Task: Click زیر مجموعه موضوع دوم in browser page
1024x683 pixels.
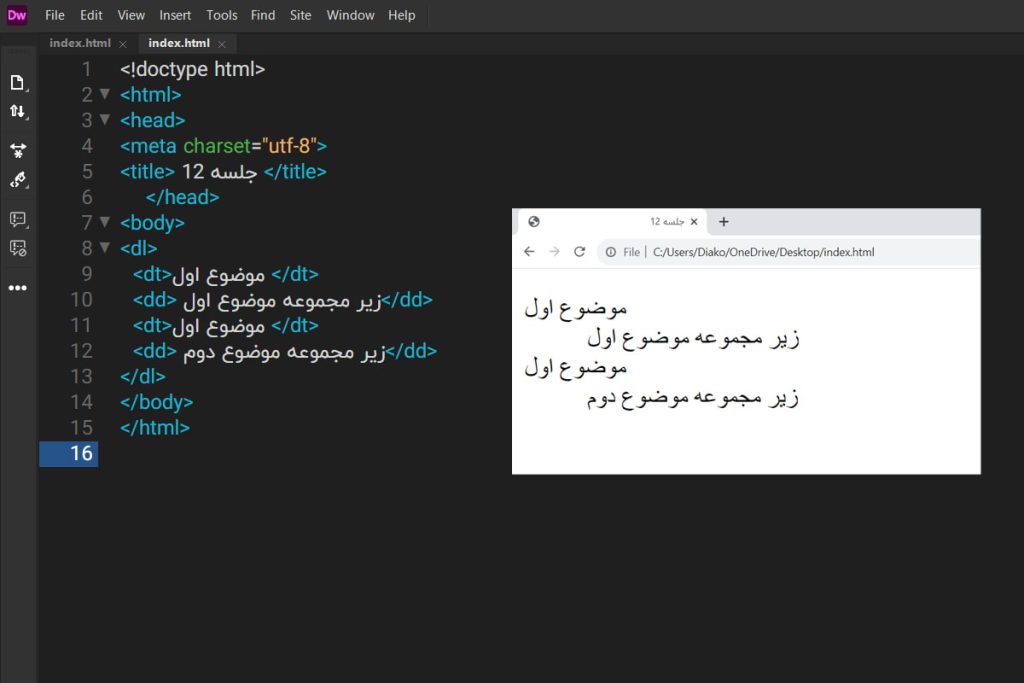Action: pyautogui.click(x=693, y=397)
